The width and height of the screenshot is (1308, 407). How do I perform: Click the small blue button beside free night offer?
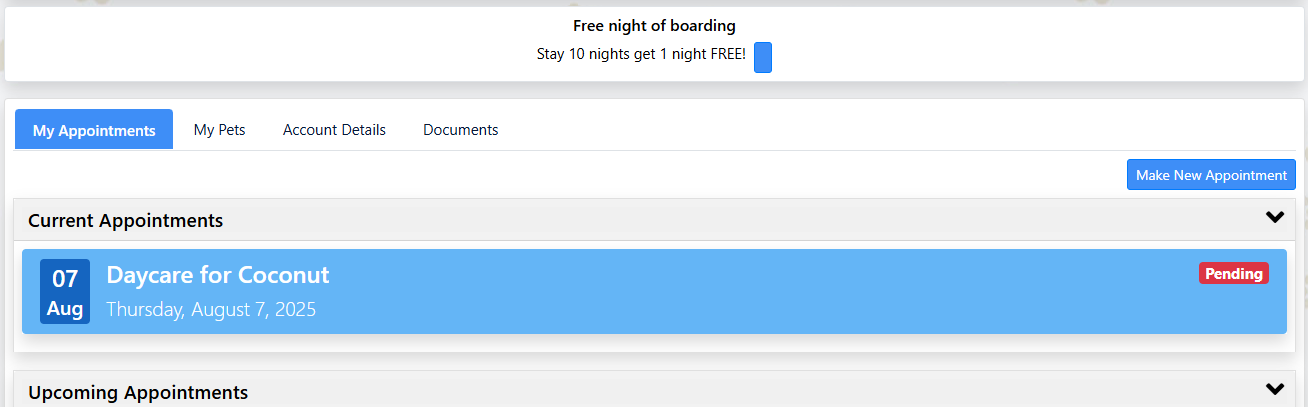point(763,58)
